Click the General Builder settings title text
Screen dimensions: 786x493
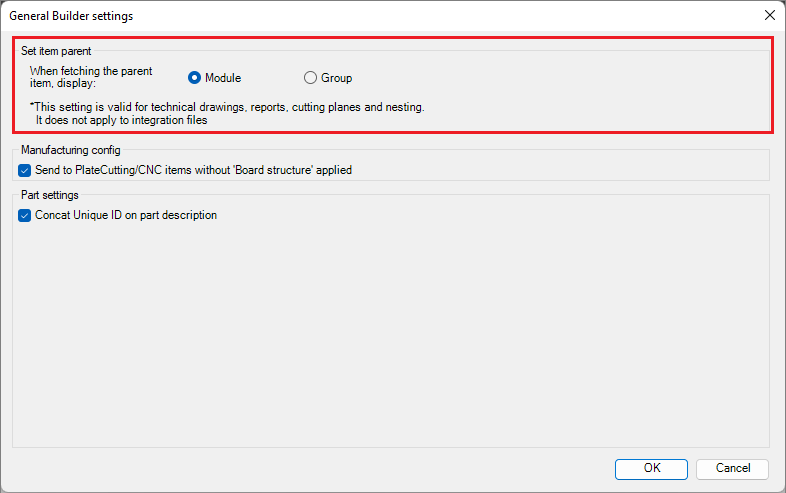71,16
